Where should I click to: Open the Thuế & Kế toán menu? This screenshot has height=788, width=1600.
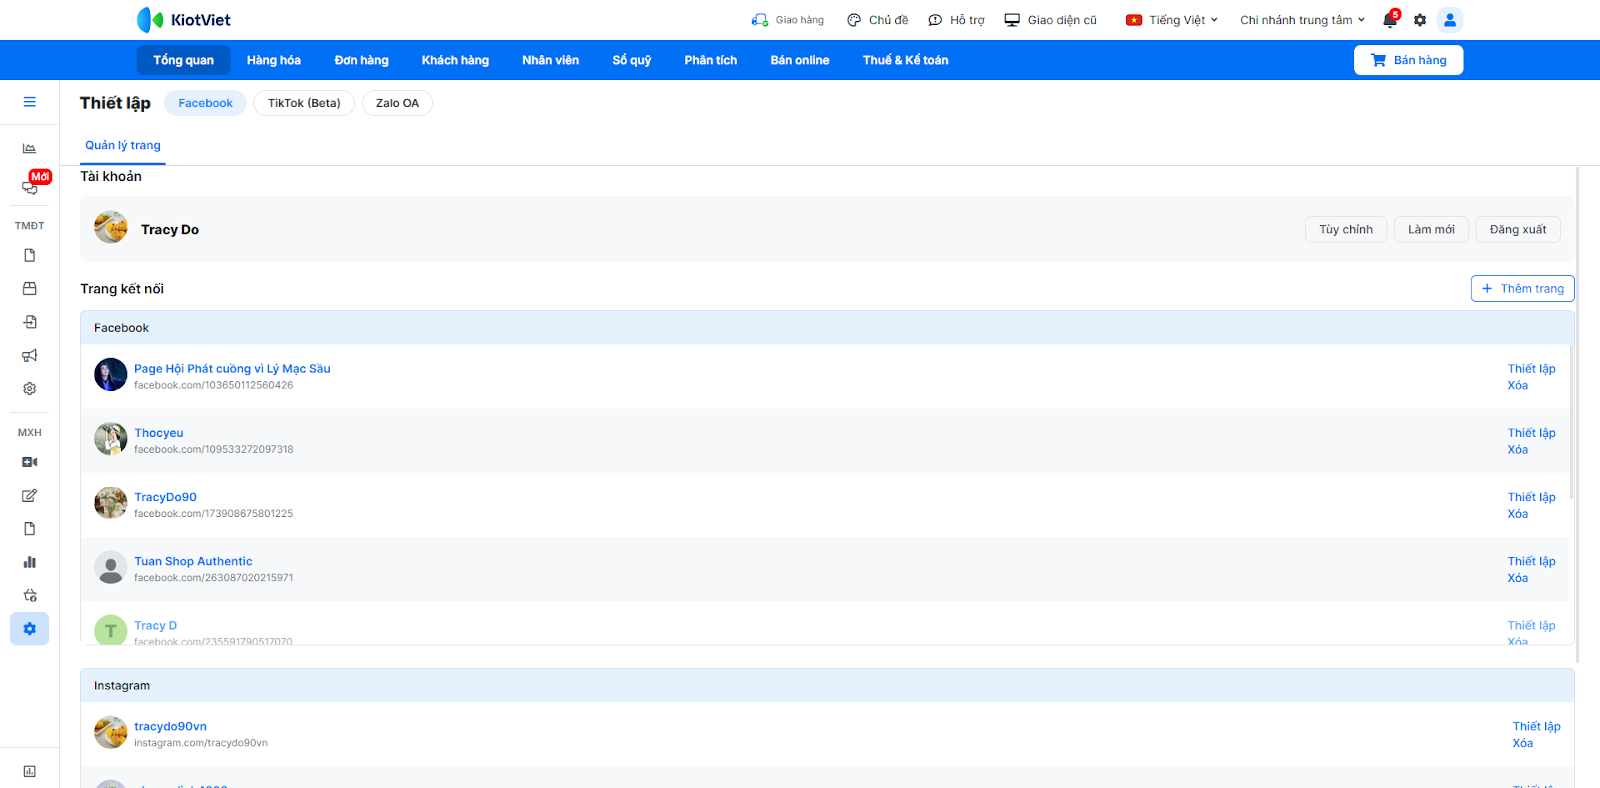(x=906, y=60)
